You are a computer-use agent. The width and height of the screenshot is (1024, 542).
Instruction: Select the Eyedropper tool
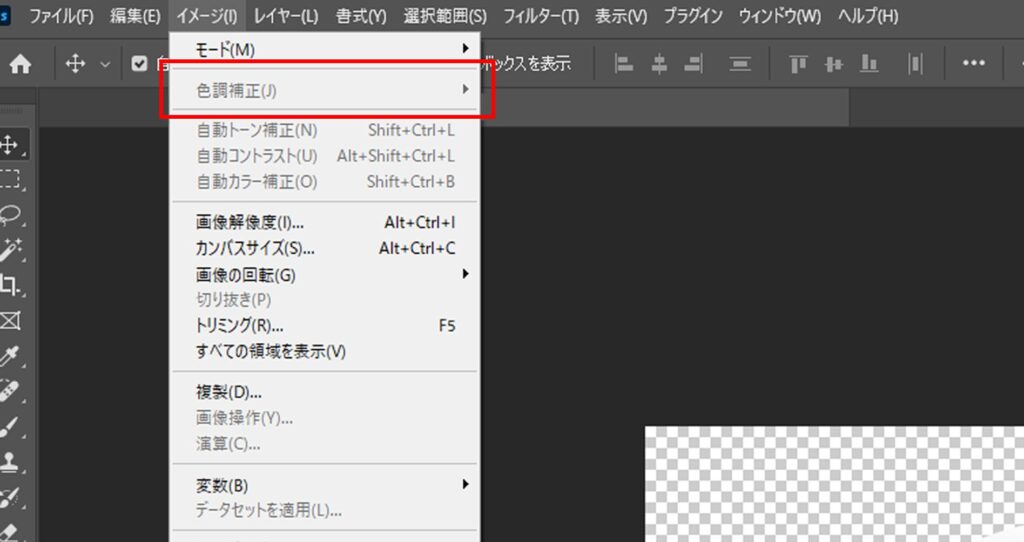[x=10, y=357]
